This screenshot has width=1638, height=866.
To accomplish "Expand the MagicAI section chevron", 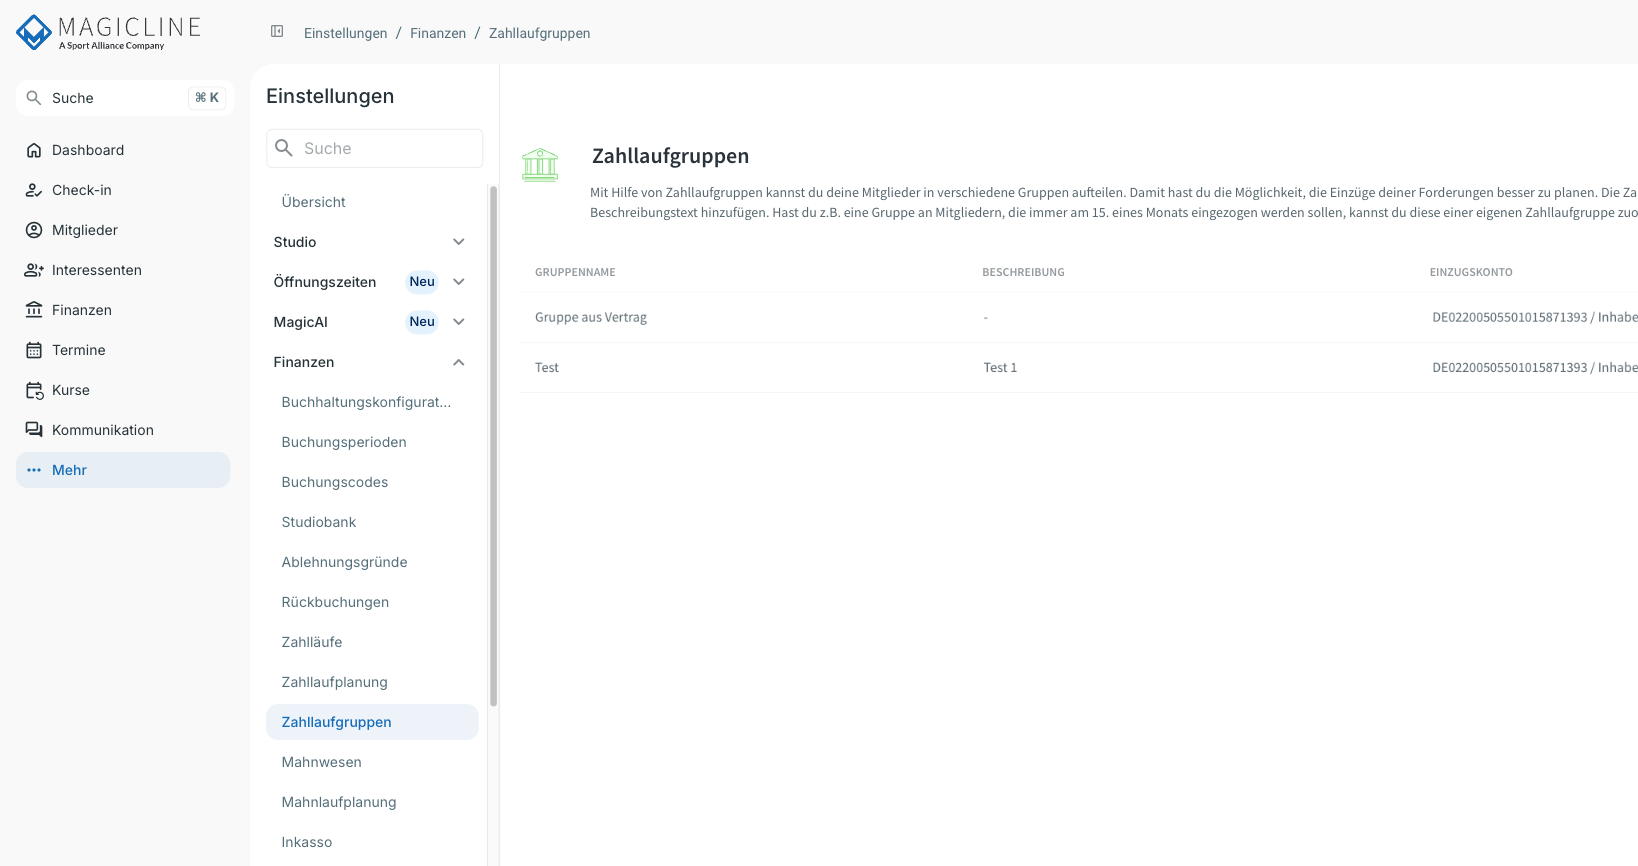I will pos(459,322).
